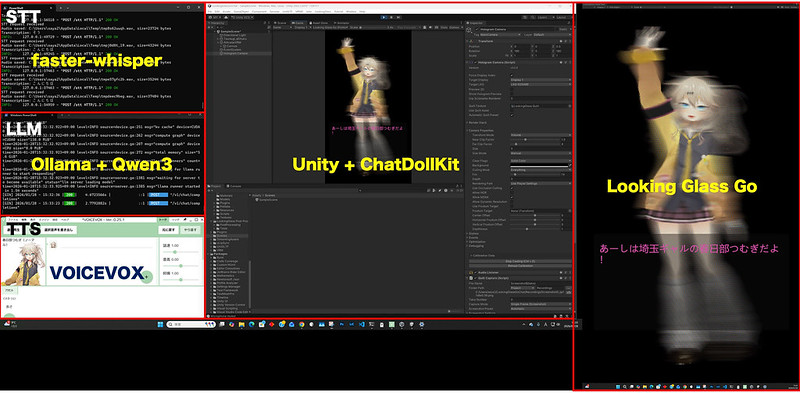Screen dimensions: 800x393
Task: Click the Stats button in Game view
Action: (444, 27)
